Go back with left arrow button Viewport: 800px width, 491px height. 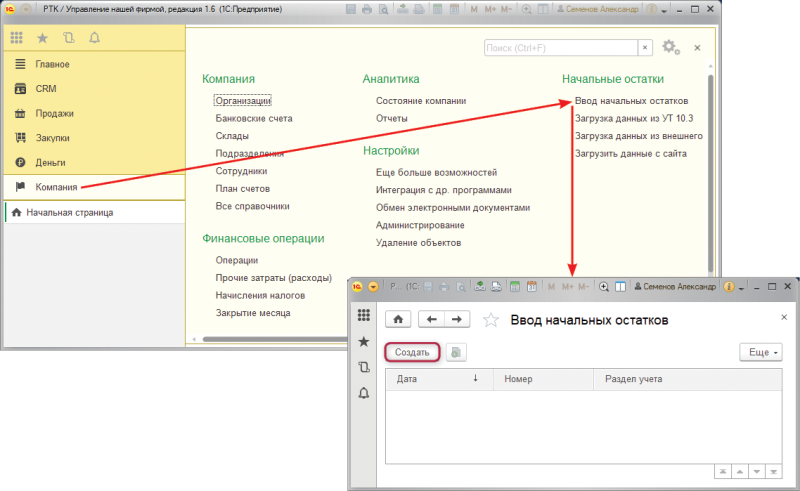(x=431, y=320)
